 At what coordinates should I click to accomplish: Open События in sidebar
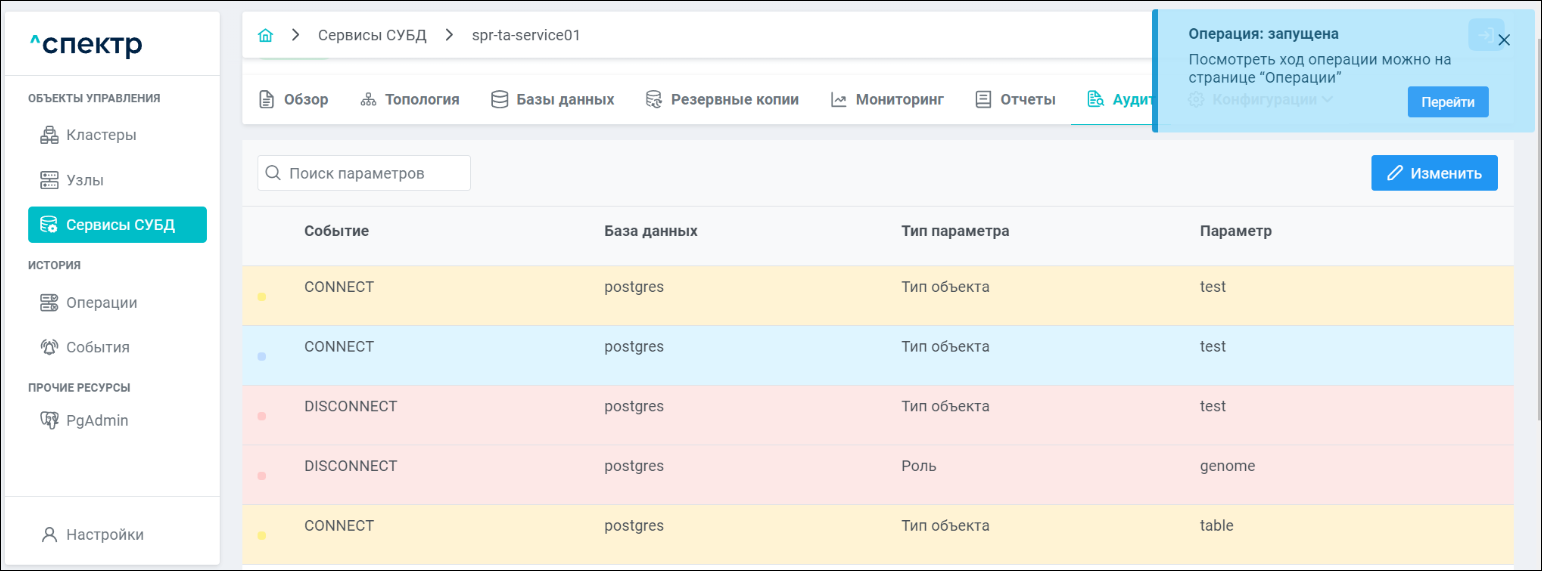click(97, 348)
